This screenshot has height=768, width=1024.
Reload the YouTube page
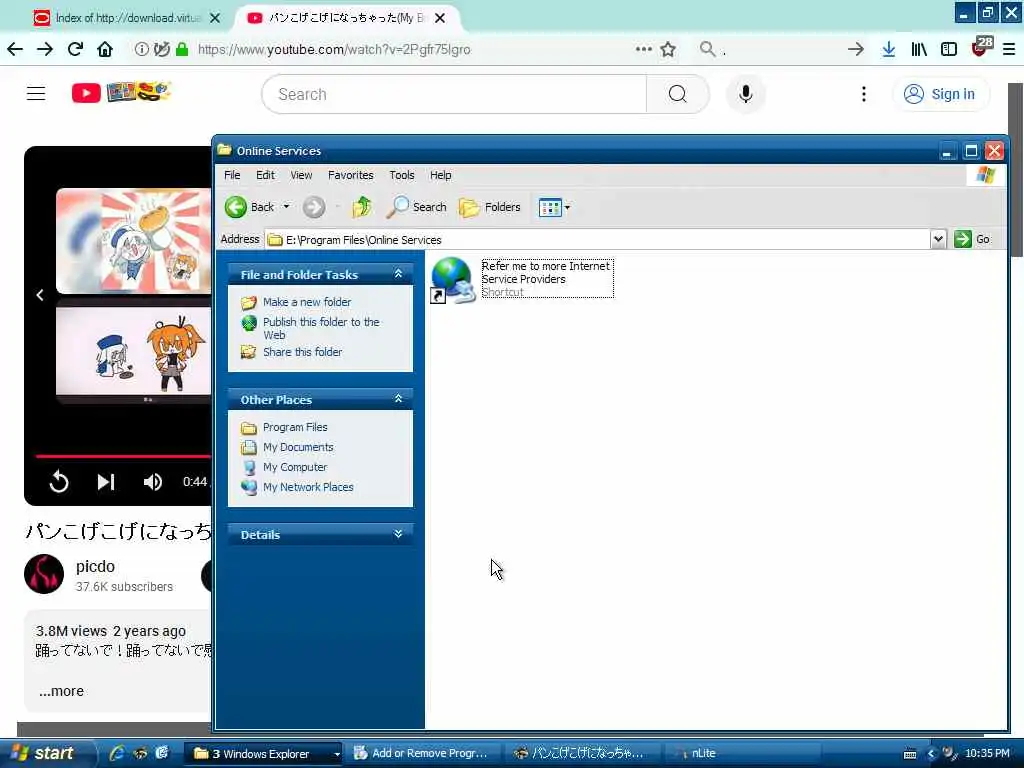75,49
